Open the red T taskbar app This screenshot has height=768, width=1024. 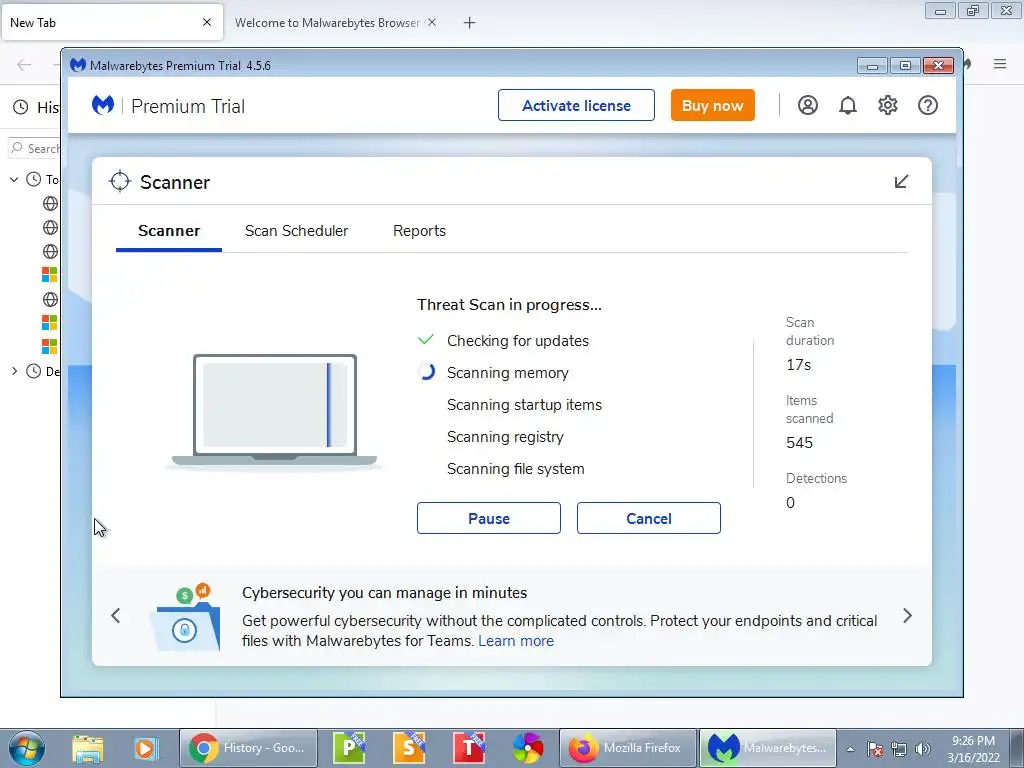point(469,748)
